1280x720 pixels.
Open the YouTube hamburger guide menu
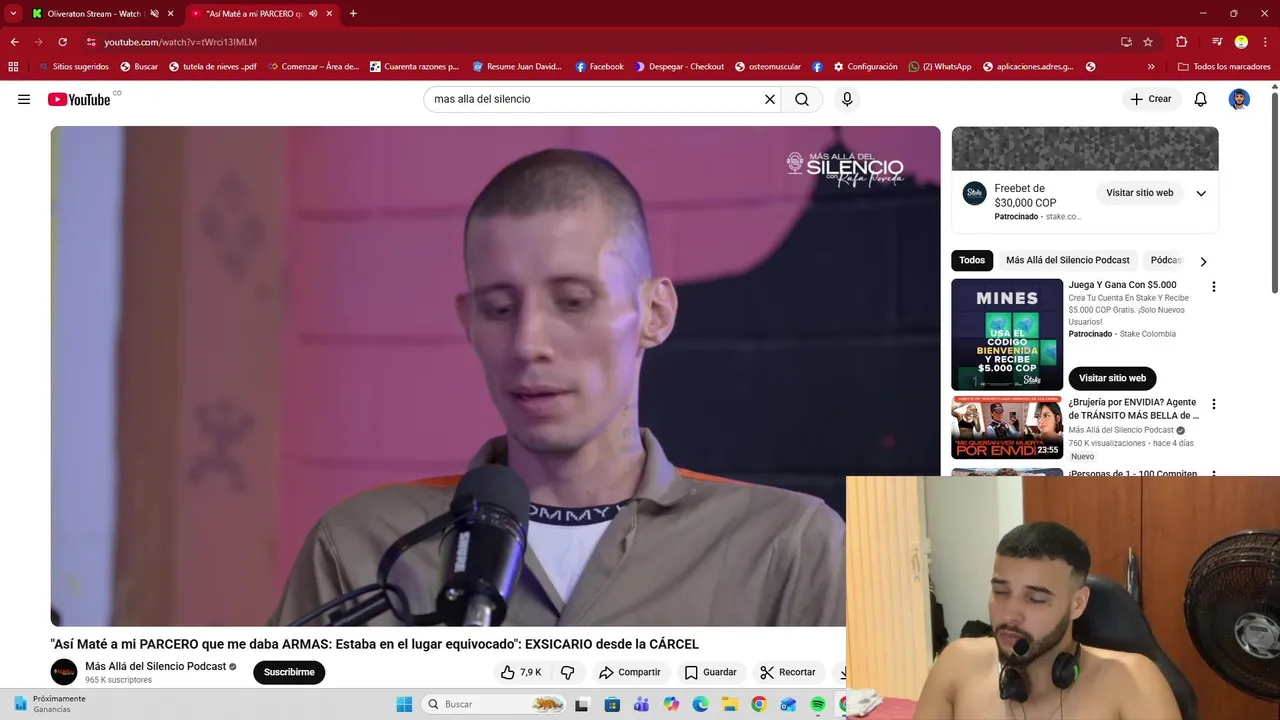pyautogui.click(x=24, y=99)
